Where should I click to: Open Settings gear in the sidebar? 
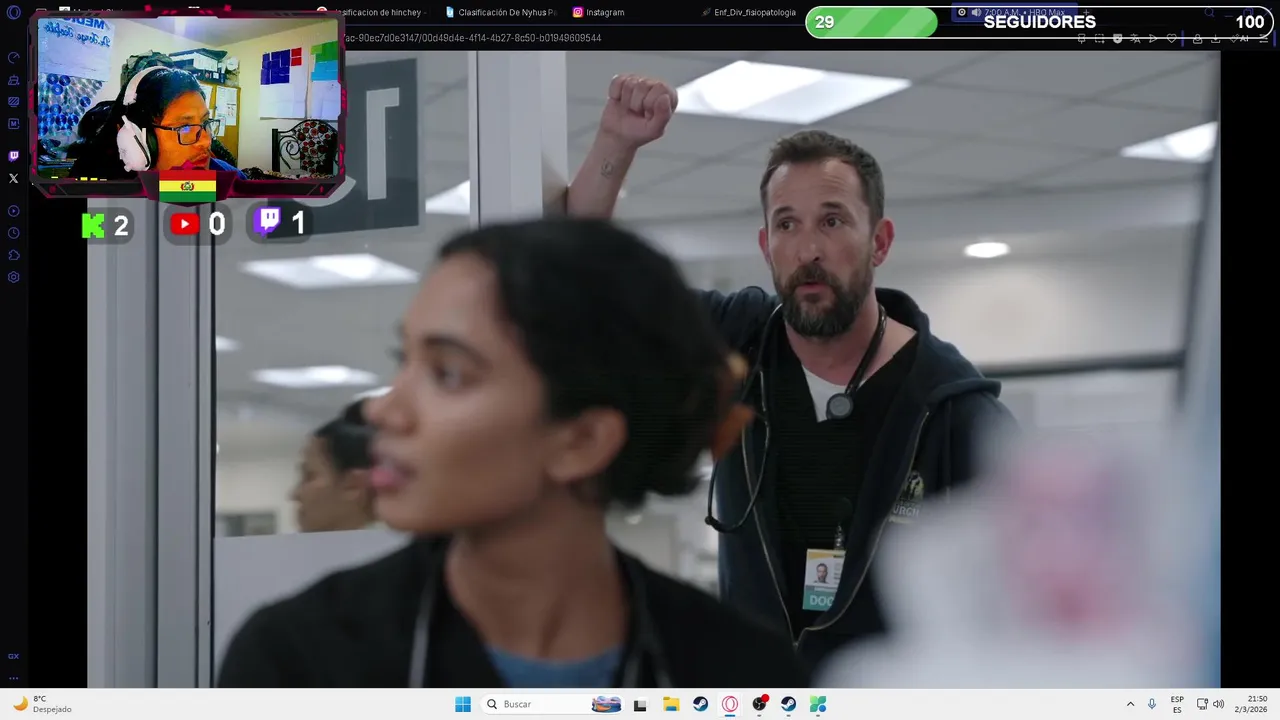coord(13,277)
